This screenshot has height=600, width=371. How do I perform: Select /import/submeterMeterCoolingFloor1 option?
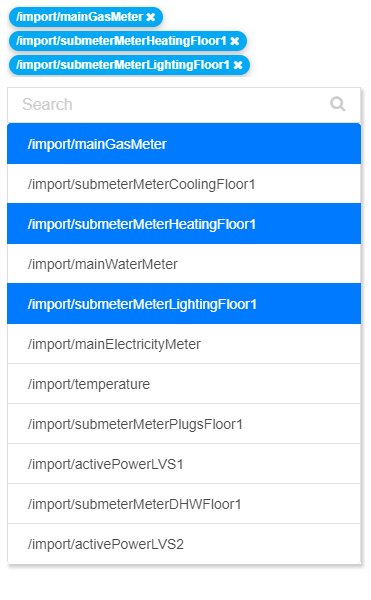point(184,184)
